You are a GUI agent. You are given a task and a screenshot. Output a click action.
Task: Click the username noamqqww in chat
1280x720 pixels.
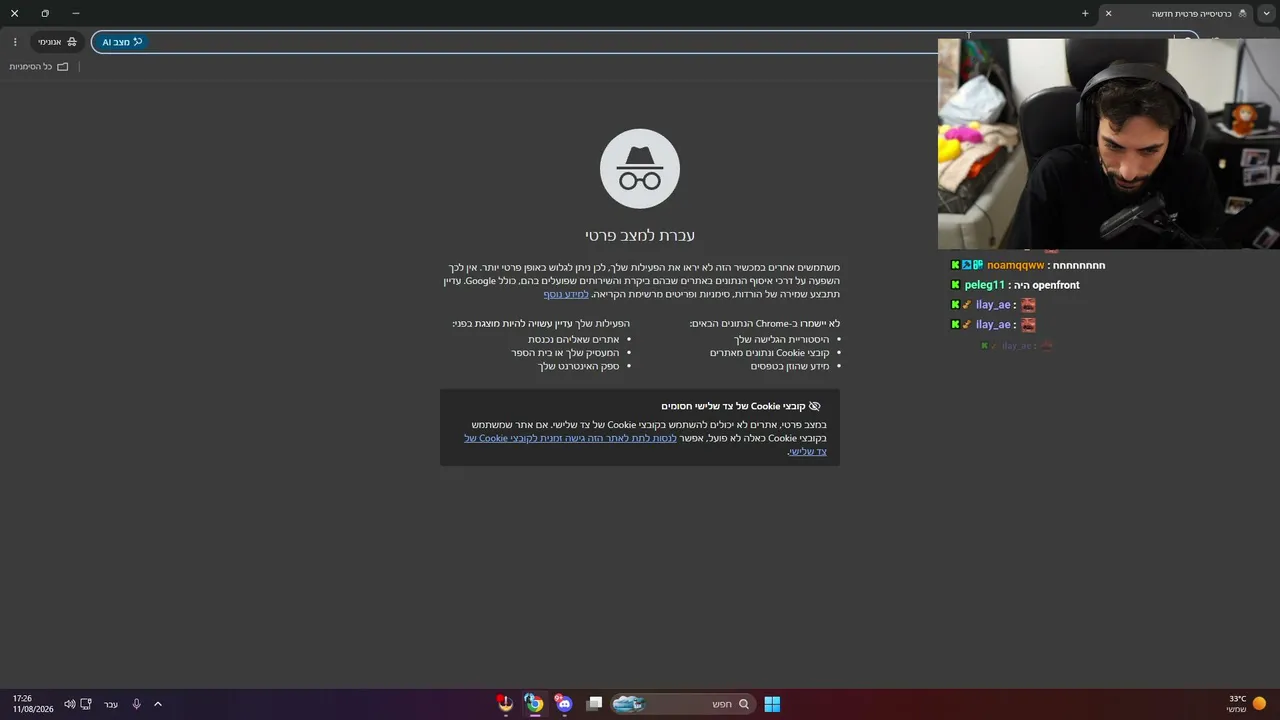coord(1015,266)
